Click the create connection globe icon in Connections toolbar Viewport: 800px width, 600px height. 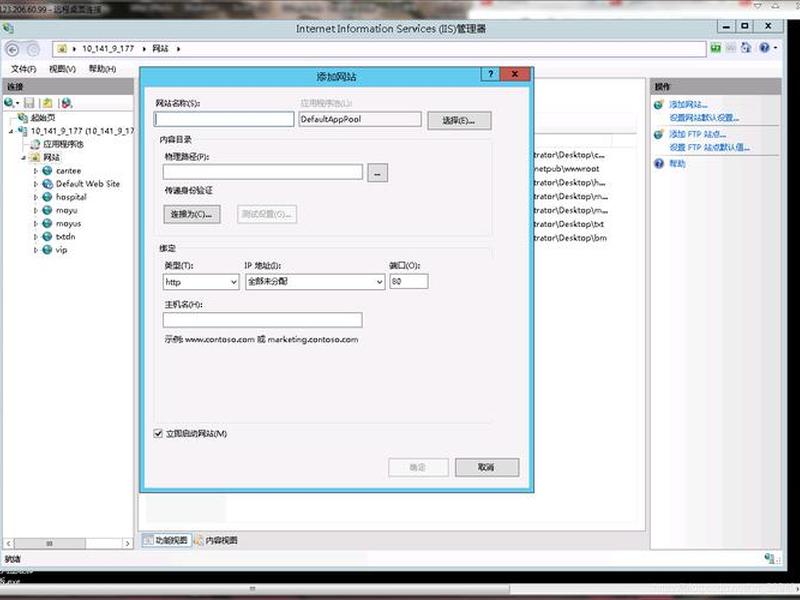(x=9, y=103)
